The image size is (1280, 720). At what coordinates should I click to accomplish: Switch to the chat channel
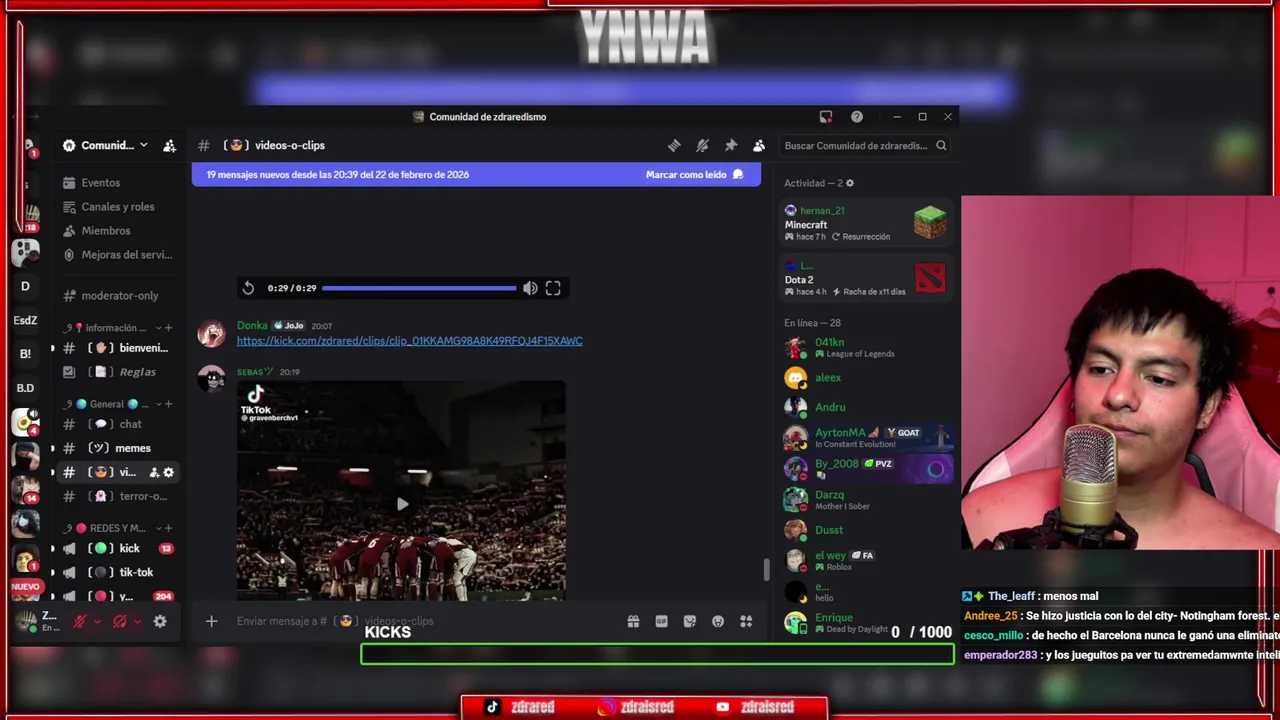point(118,424)
